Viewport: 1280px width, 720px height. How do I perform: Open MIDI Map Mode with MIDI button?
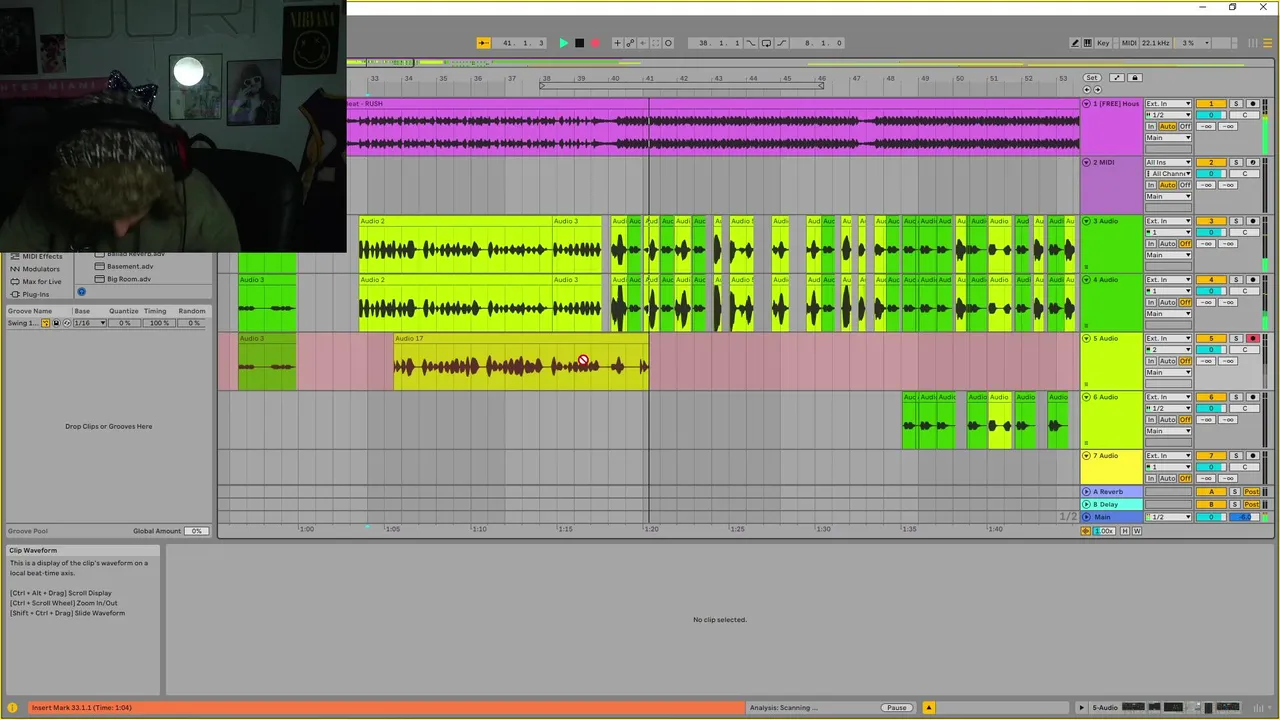pos(1129,43)
